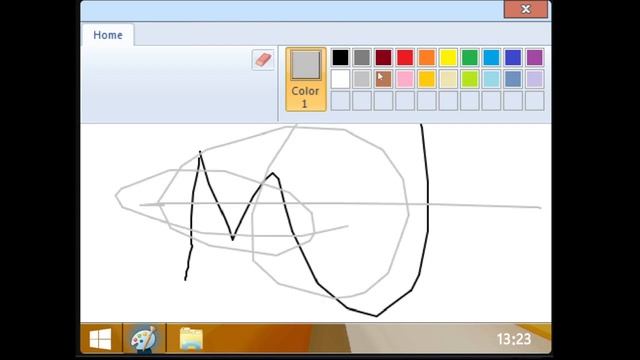This screenshot has width=640, height=360.
Task: Pick the lime green color swatch
Action: (470, 79)
